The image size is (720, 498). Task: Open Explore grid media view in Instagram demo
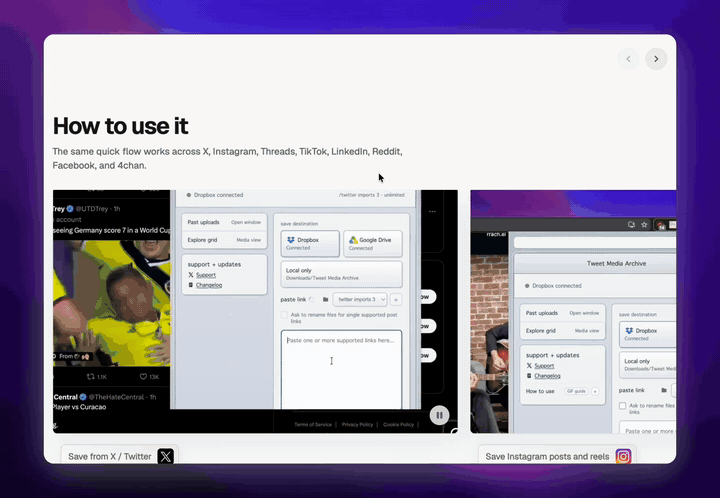tap(562, 330)
